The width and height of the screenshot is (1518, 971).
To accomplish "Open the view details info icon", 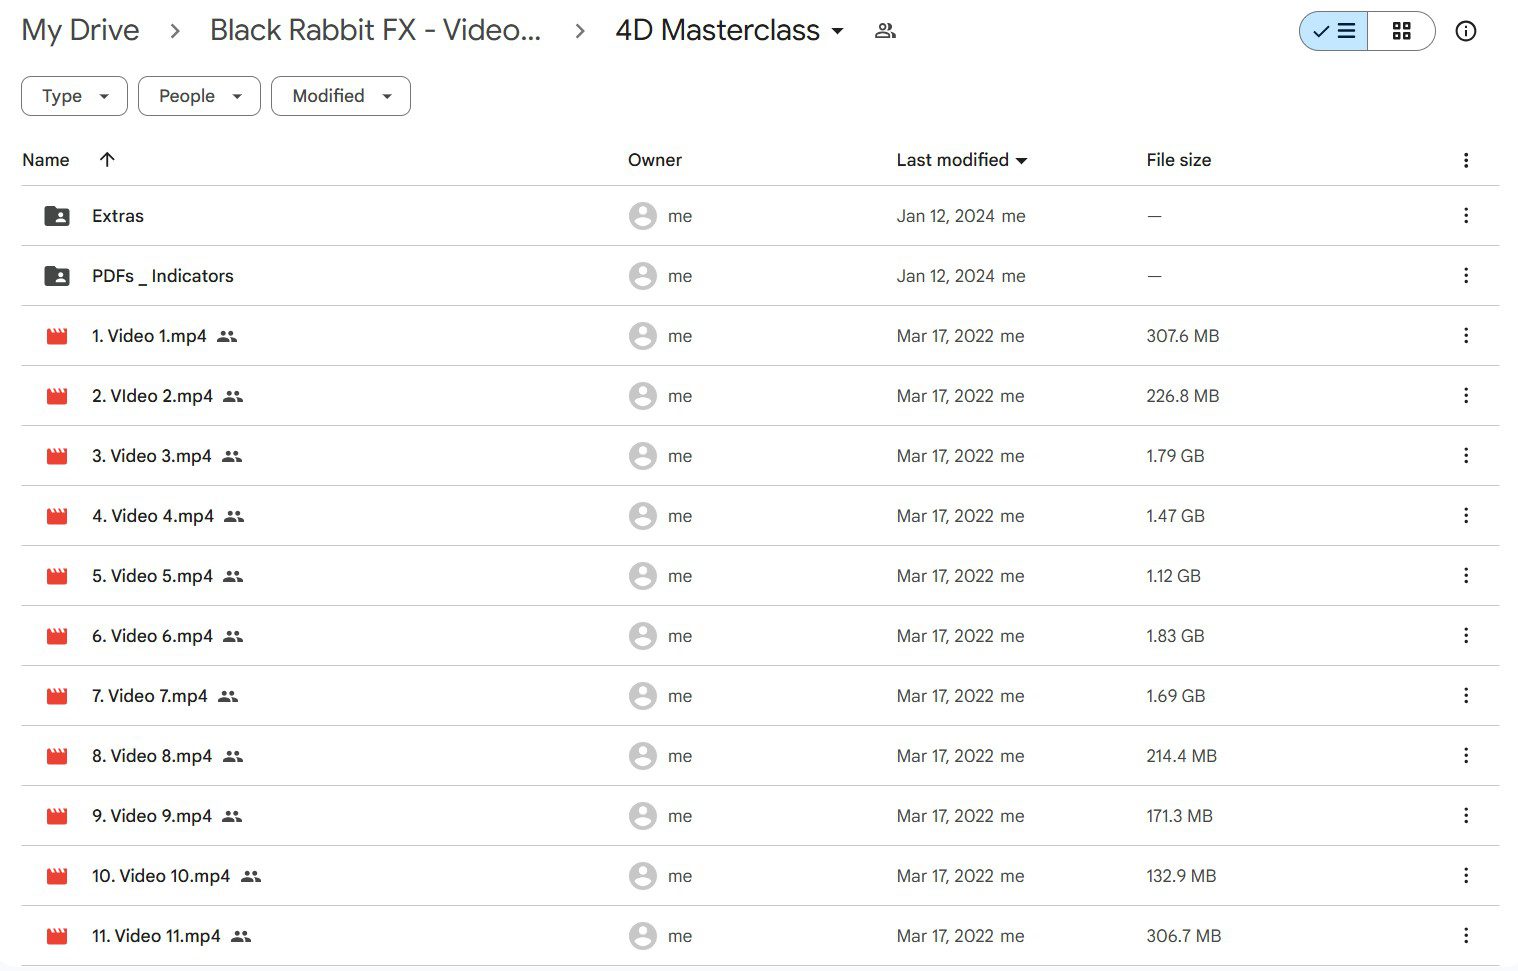I will tap(1465, 31).
